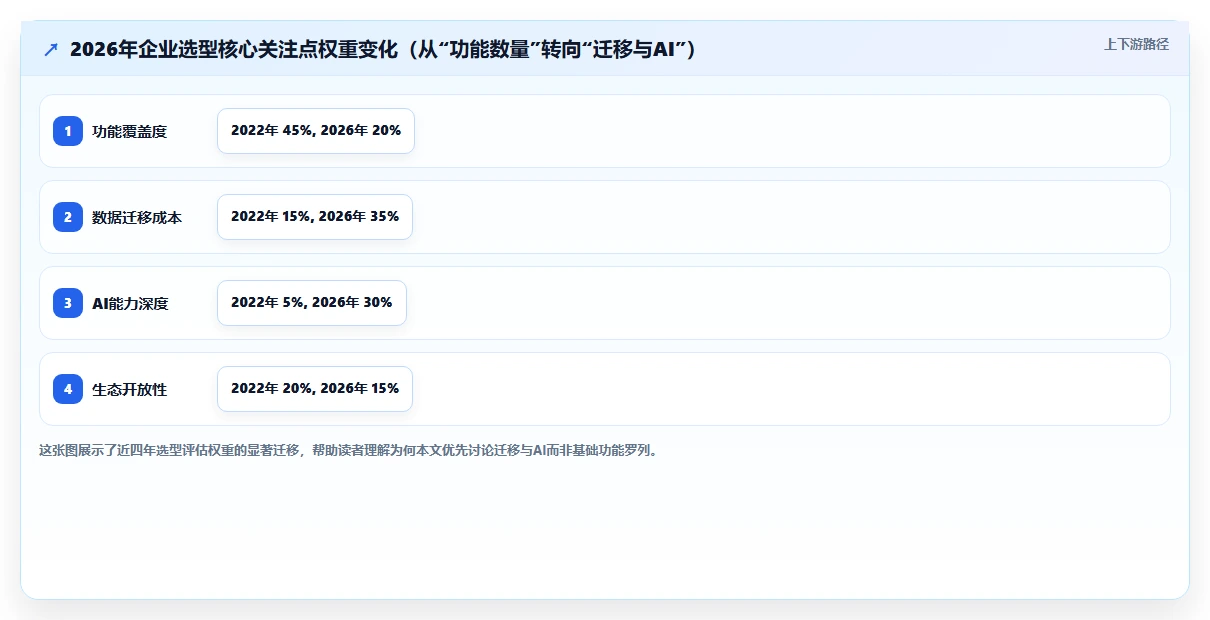Image resolution: width=1210 pixels, height=620 pixels.
Task: Select the 生态开放性 label
Action: click(x=130, y=389)
